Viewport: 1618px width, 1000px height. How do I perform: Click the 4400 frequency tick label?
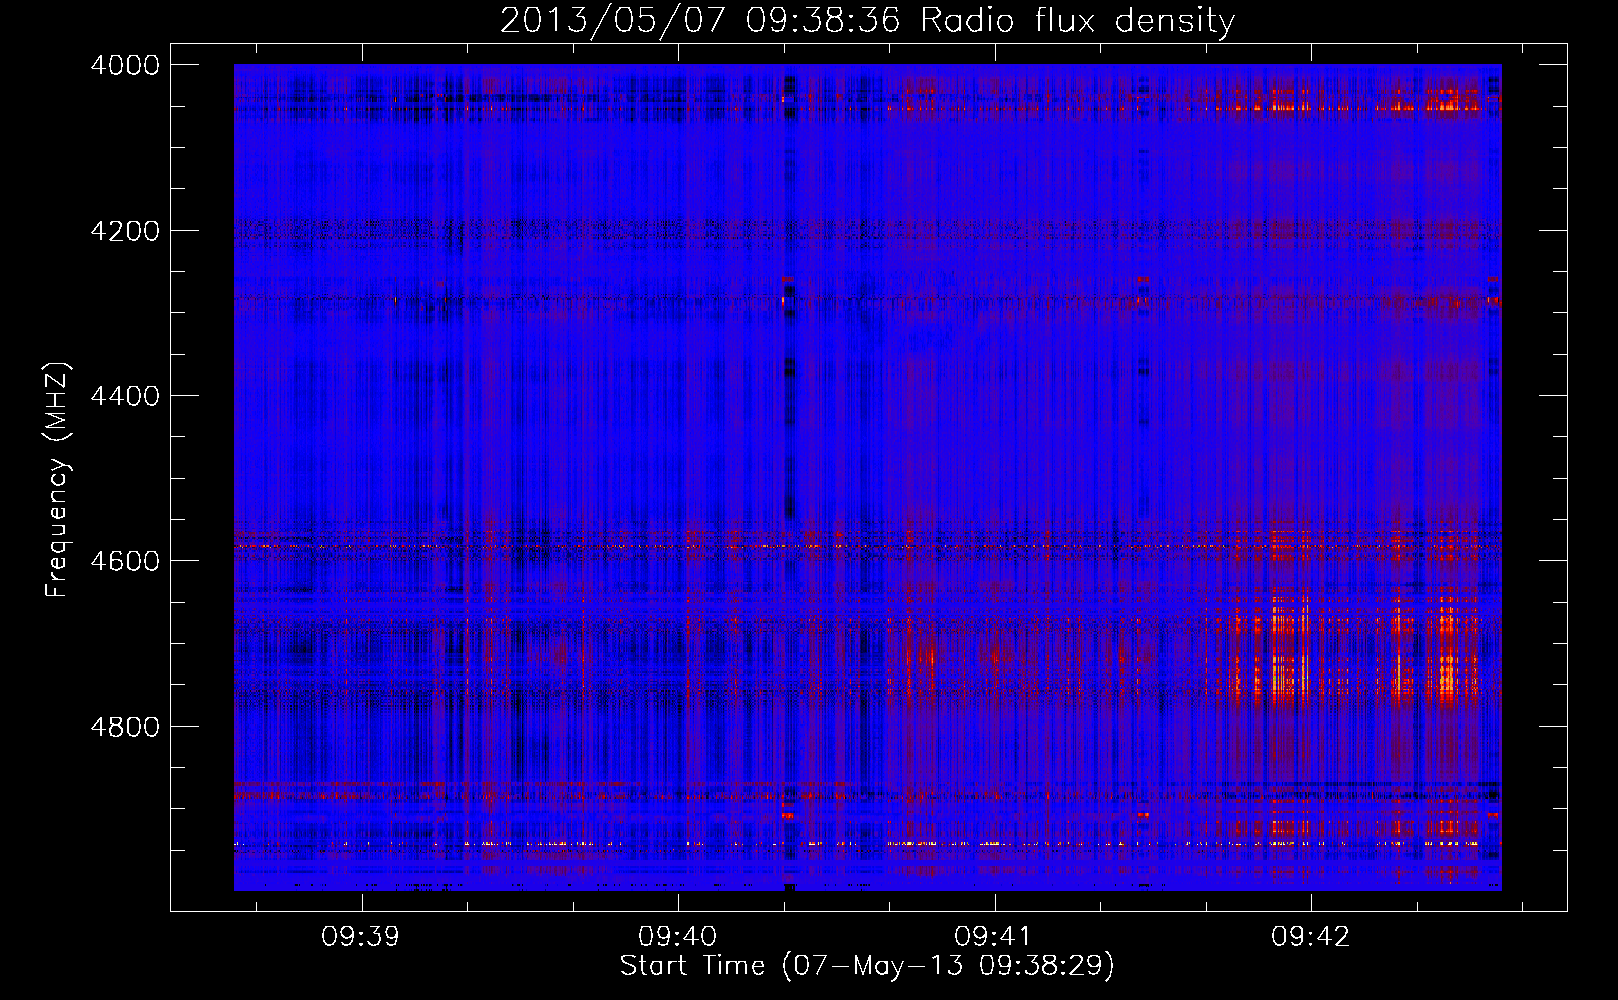tap(125, 396)
